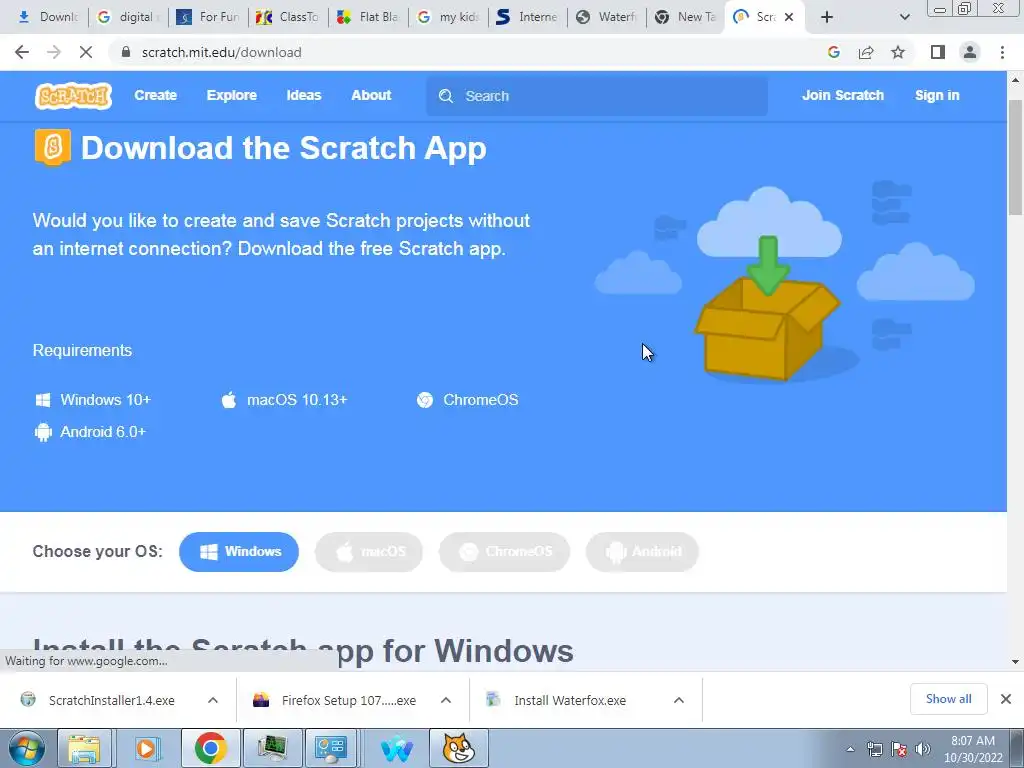Image resolution: width=1024 pixels, height=768 pixels.
Task: Click the Action Center flag tray icon
Action: [899, 749]
